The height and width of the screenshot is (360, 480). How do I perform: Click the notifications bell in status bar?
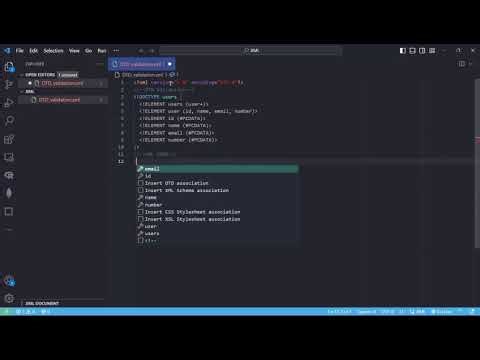(x=472, y=312)
